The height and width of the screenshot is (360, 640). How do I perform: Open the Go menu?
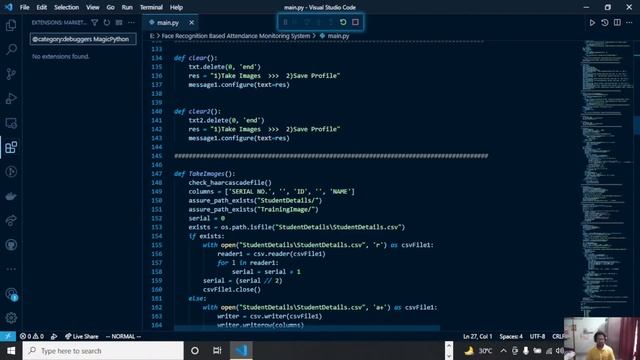point(111,7)
